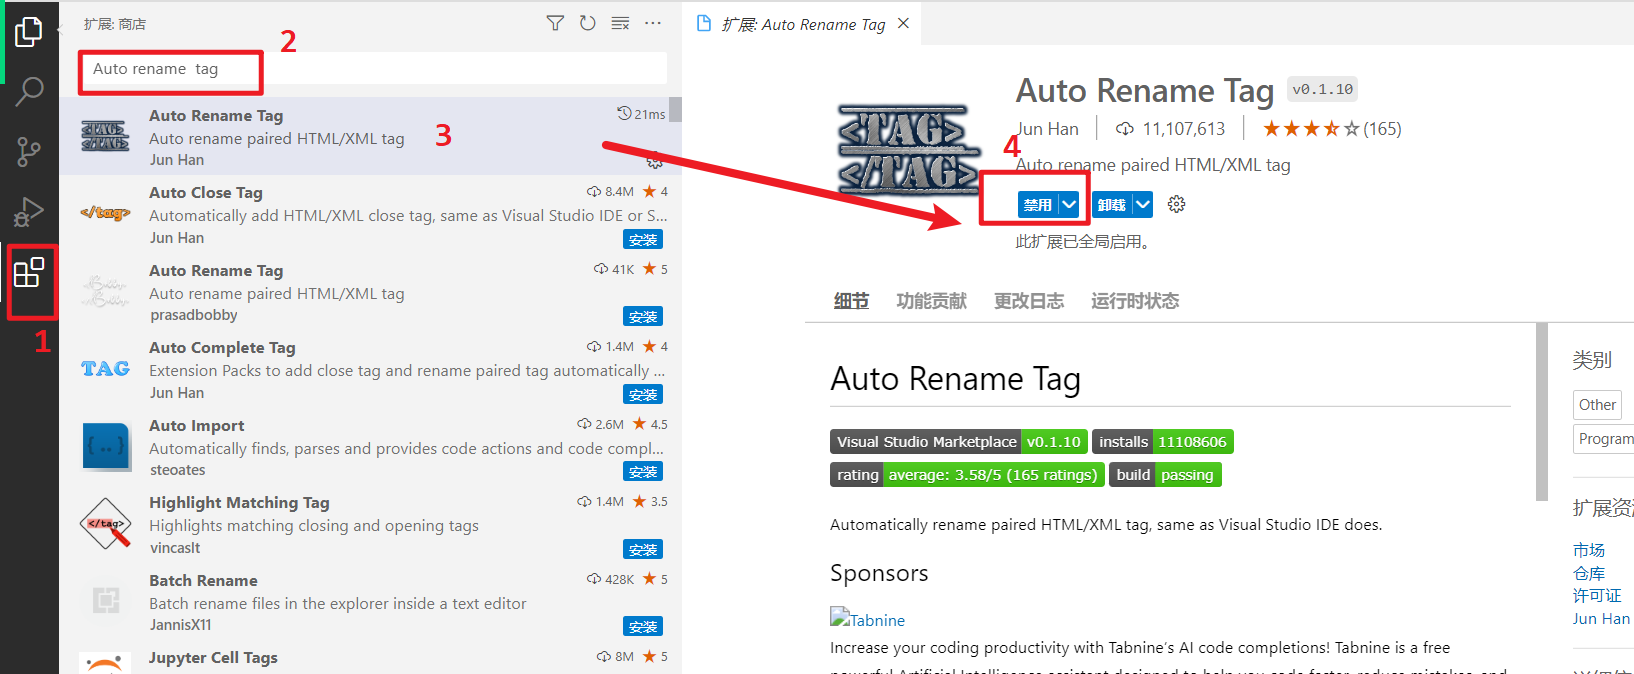Image resolution: width=1634 pixels, height=674 pixels.
Task: Open the more actions ellipsis menu
Action: tap(653, 23)
